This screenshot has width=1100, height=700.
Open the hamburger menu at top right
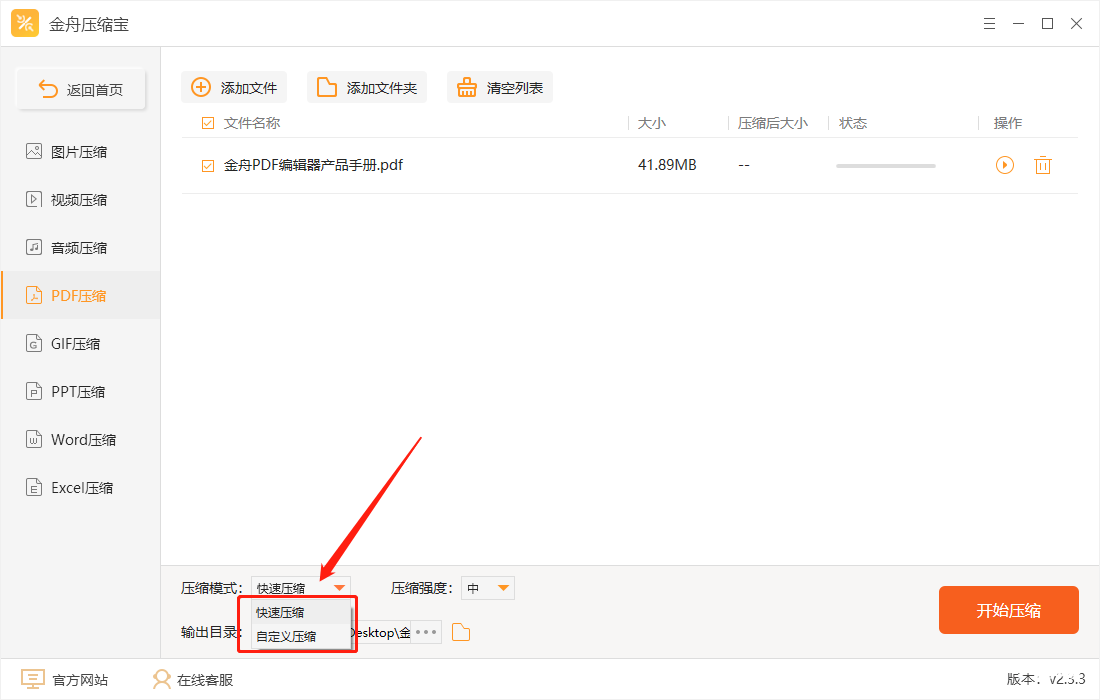tap(989, 22)
